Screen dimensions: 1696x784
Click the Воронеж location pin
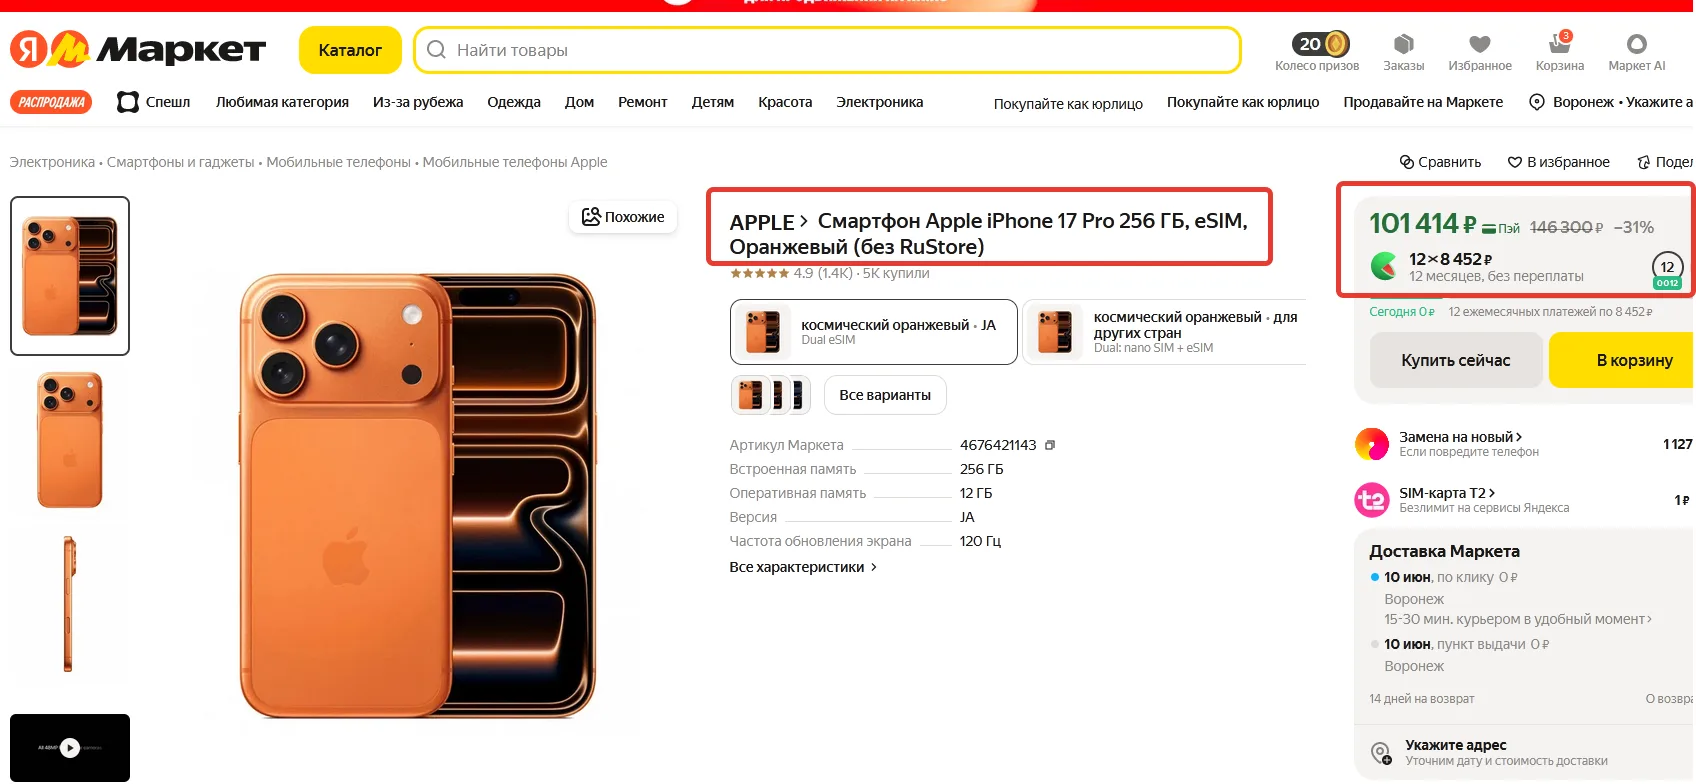pyautogui.click(x=1537, y=102)
